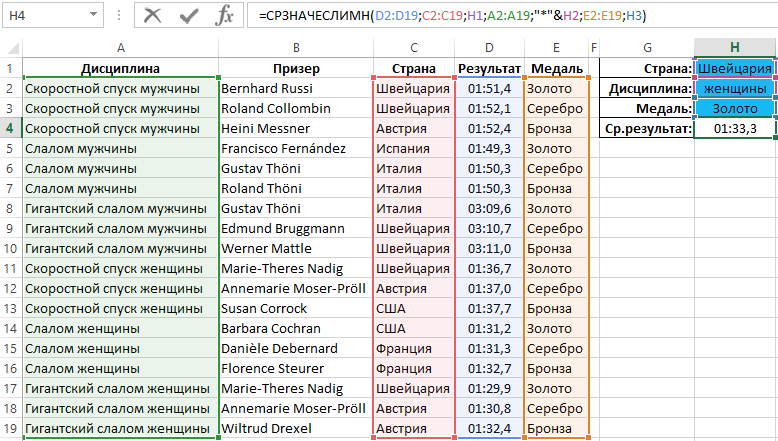Viewport: 778px width, 441px height.
Task: Click the Испания cell in the Страна column
Action: click(x=412, y=148)
